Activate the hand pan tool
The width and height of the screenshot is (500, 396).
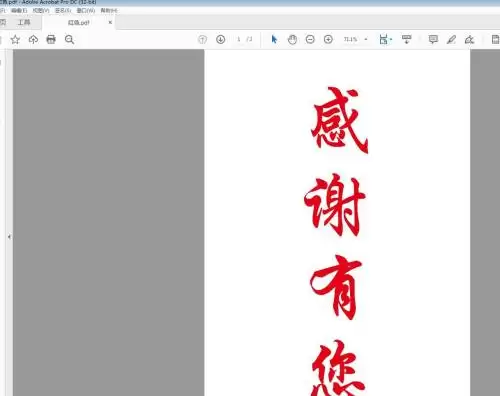(292, 39)
